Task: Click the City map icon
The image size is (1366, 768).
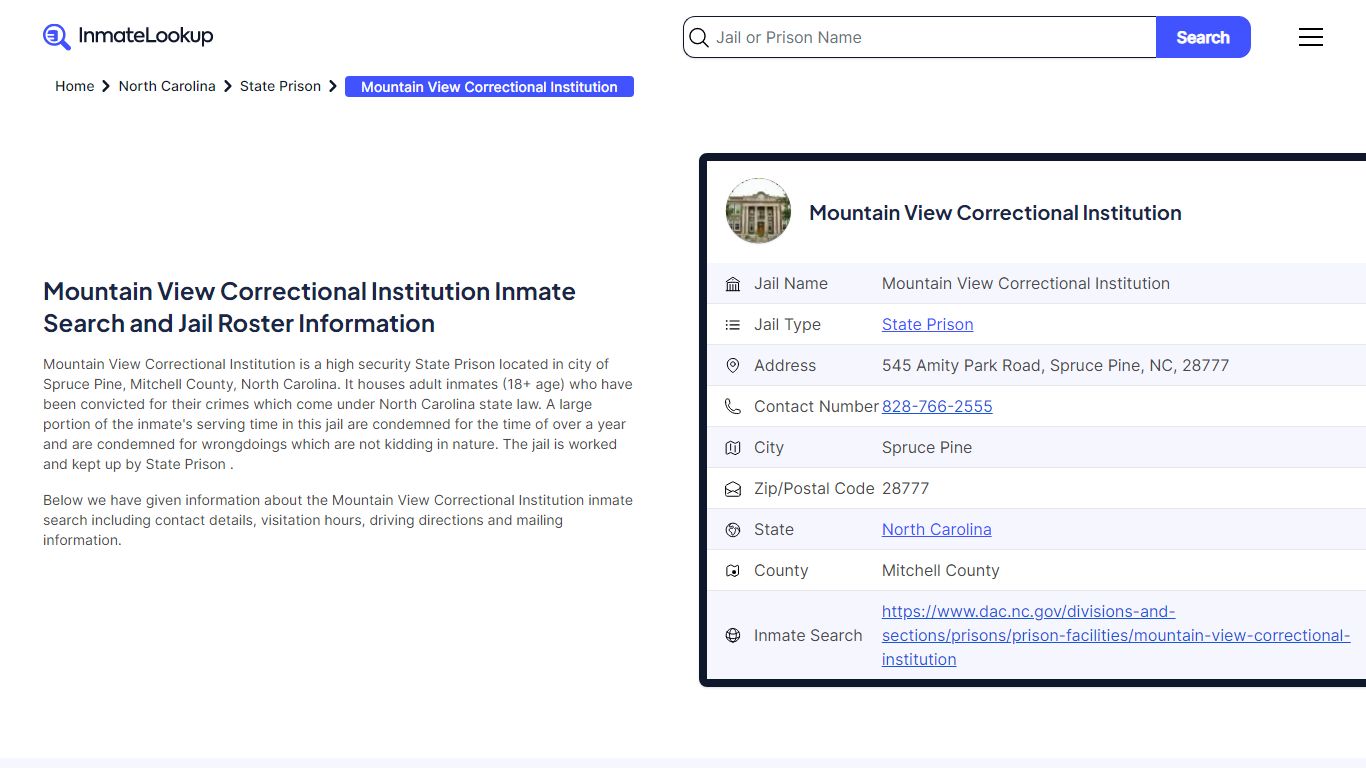Action: (x=733, y=448)
